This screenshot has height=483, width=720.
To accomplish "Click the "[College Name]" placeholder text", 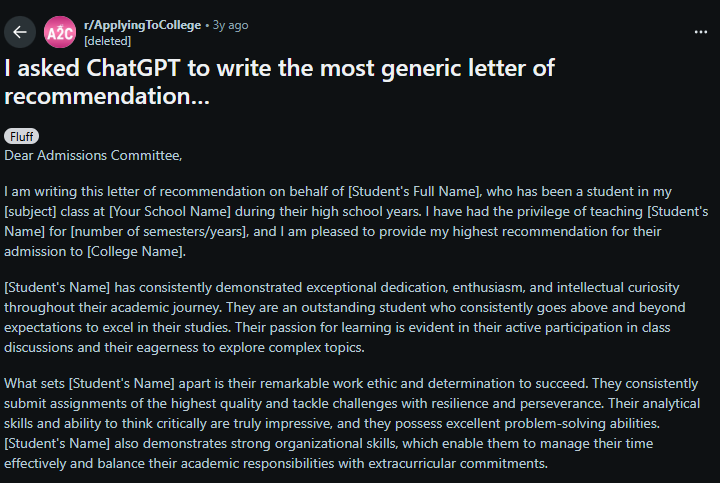I will [x=138, y=252].
